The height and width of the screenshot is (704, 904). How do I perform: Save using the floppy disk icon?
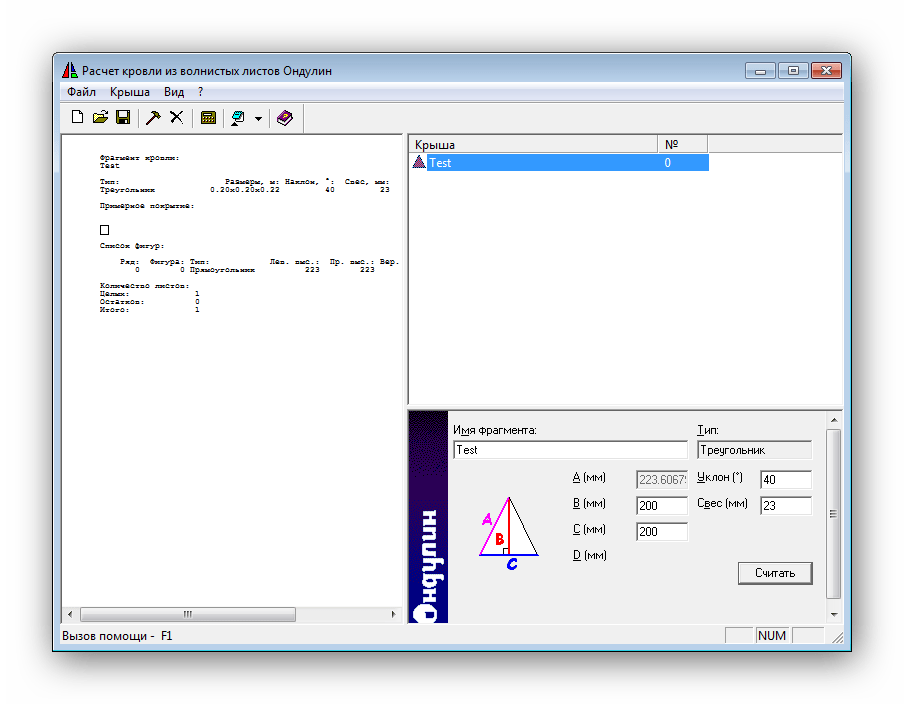pyautogui.click(x=123, y=118)
